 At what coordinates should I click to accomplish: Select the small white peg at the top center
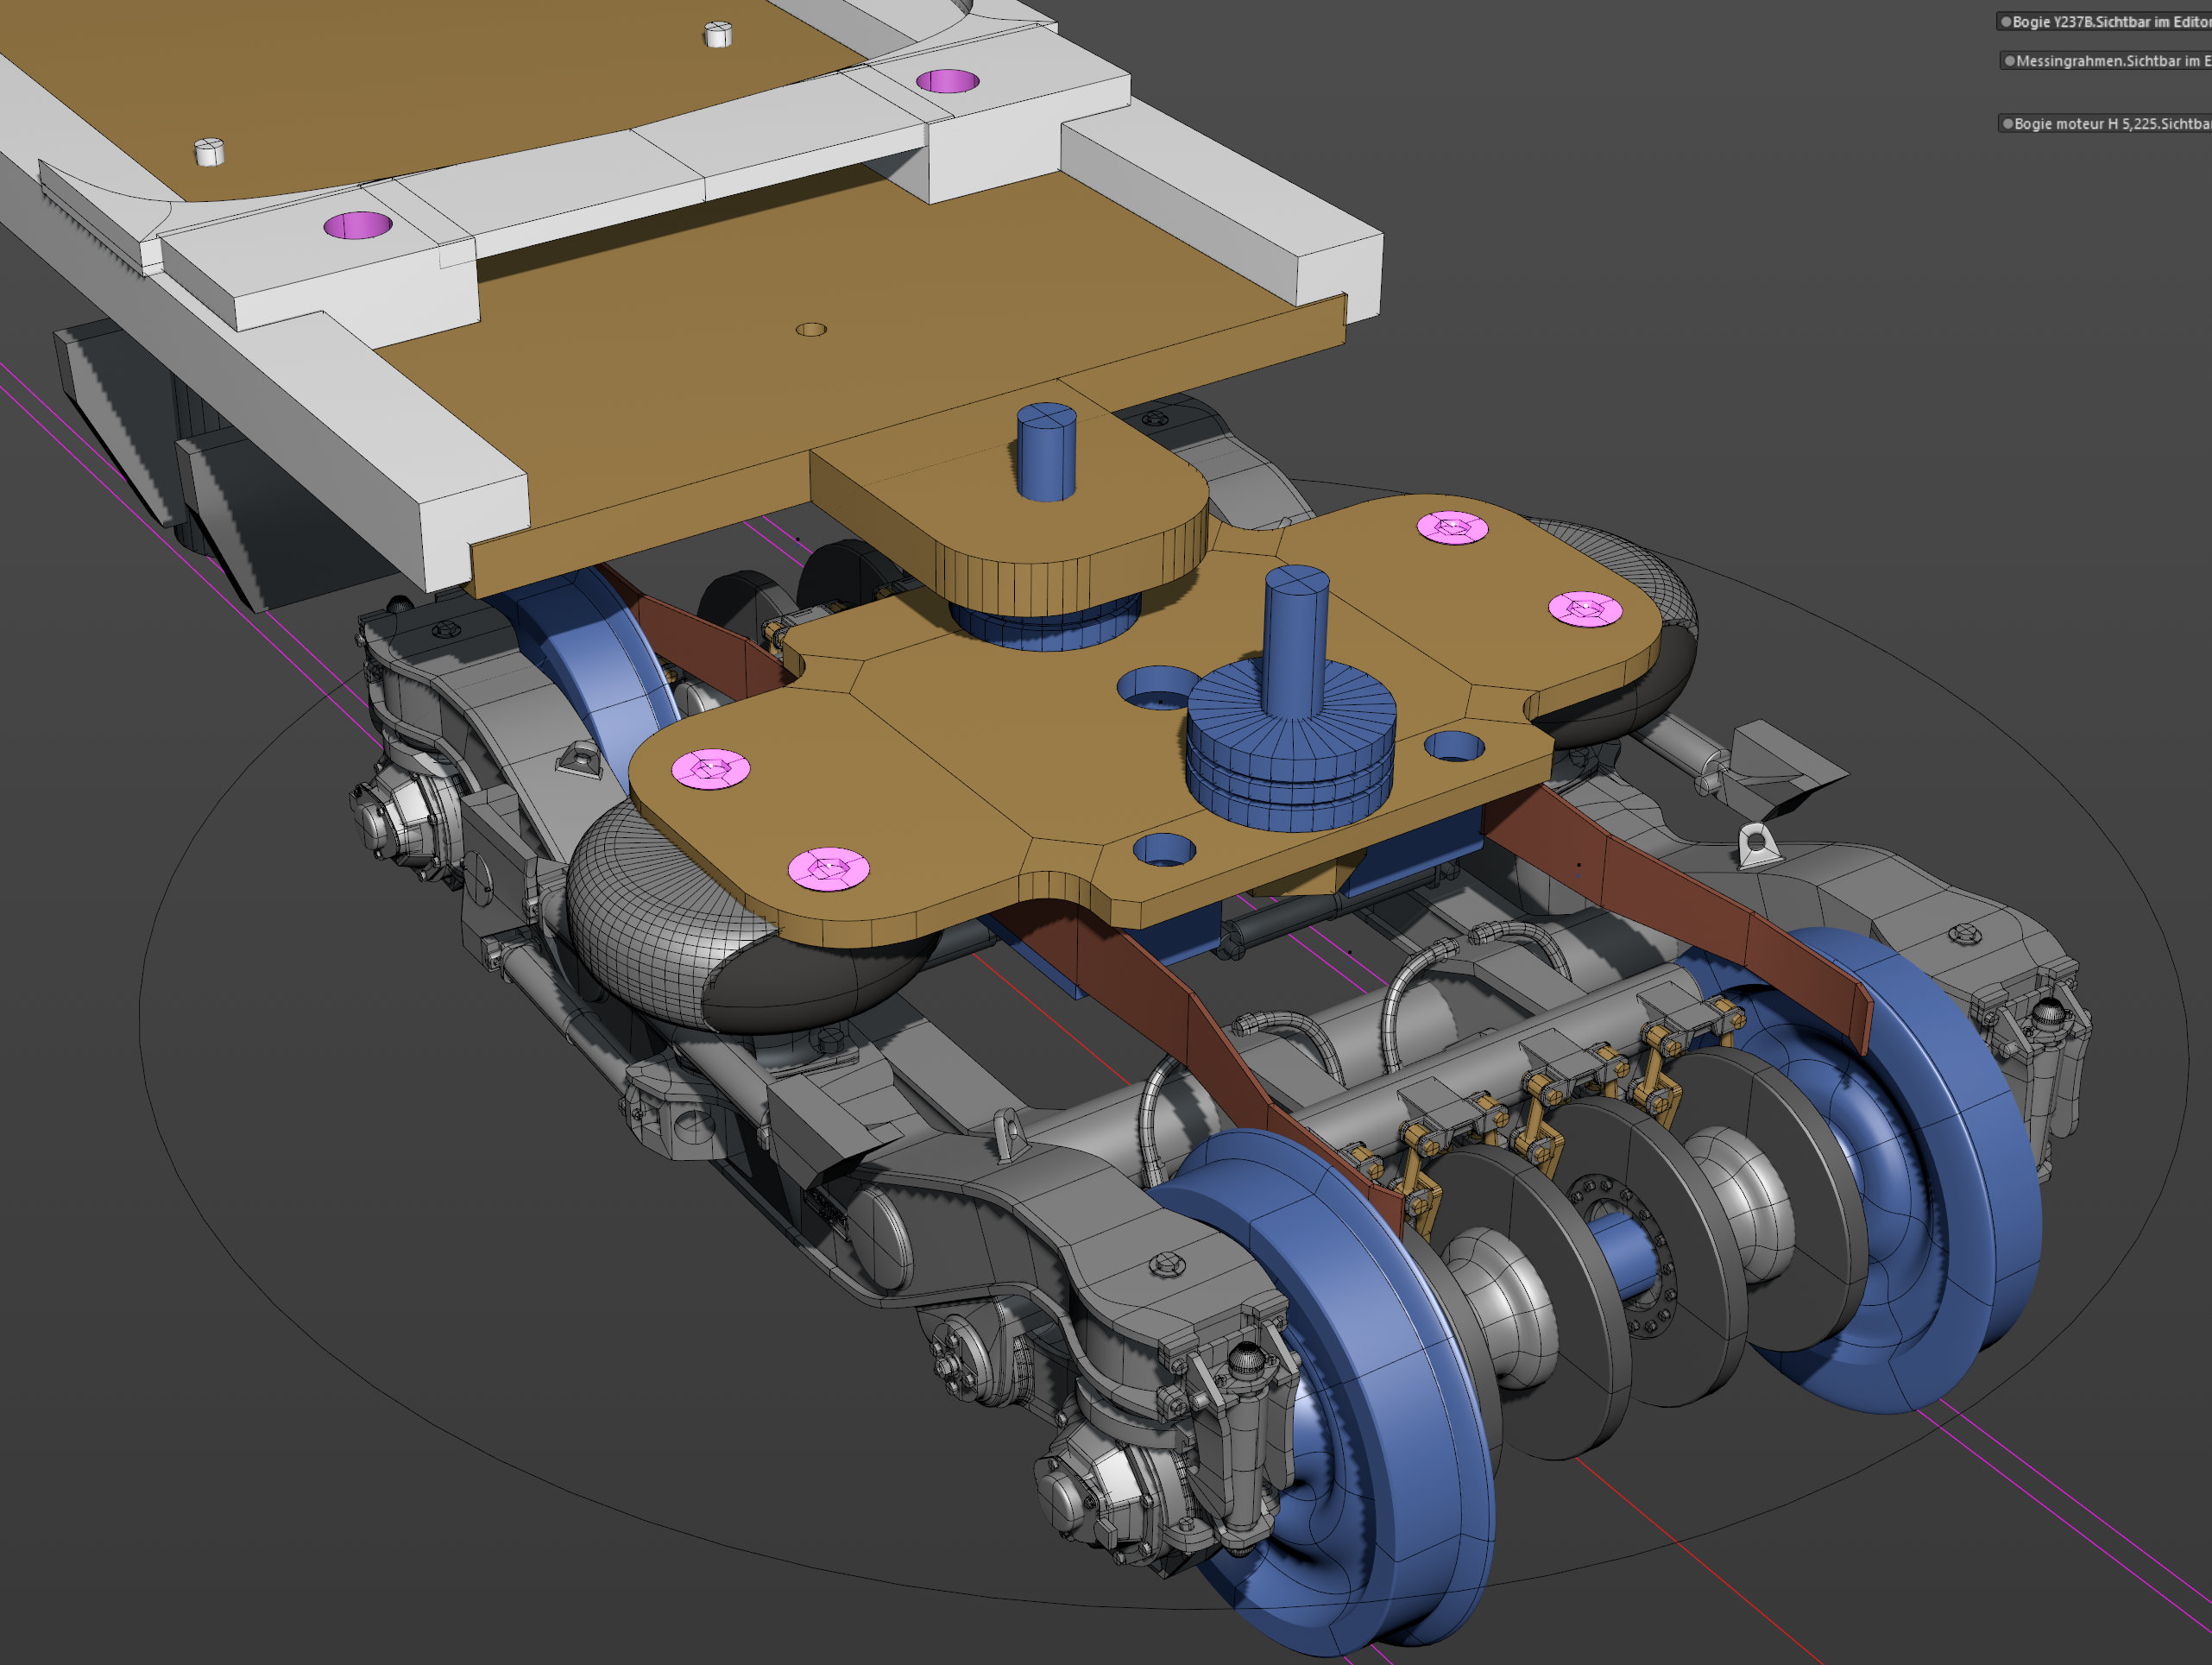point(718,34)
